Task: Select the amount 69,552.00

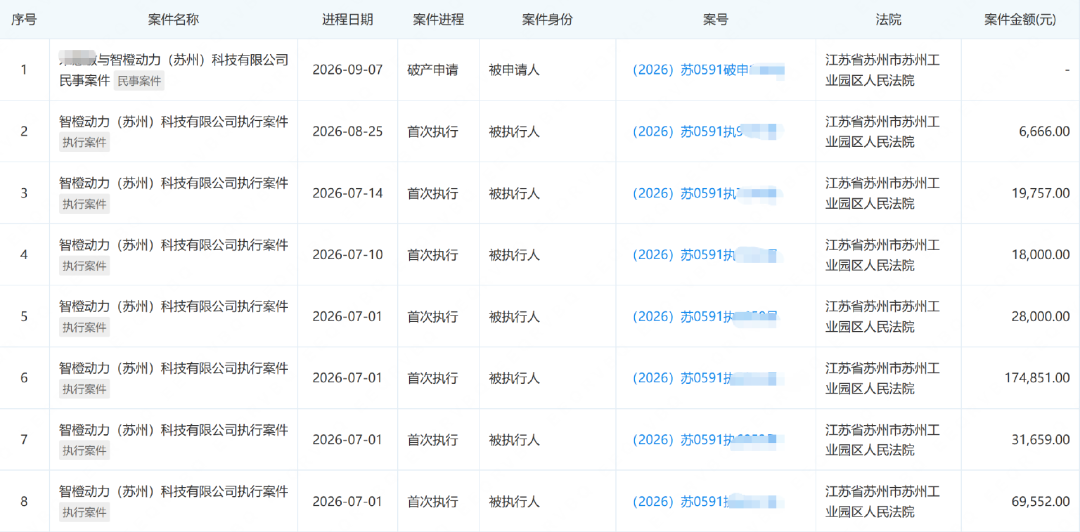Action: click(x=1041, y=501)
